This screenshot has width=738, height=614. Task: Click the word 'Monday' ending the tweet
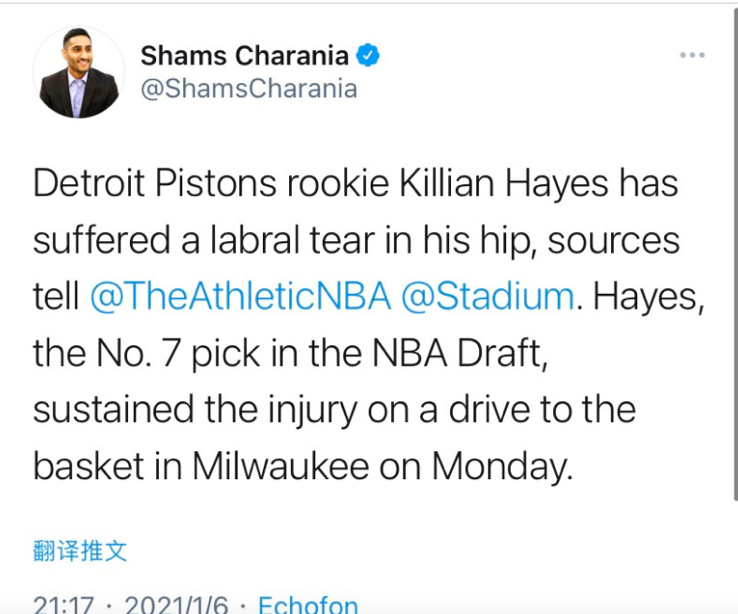(x=499, y=466)
